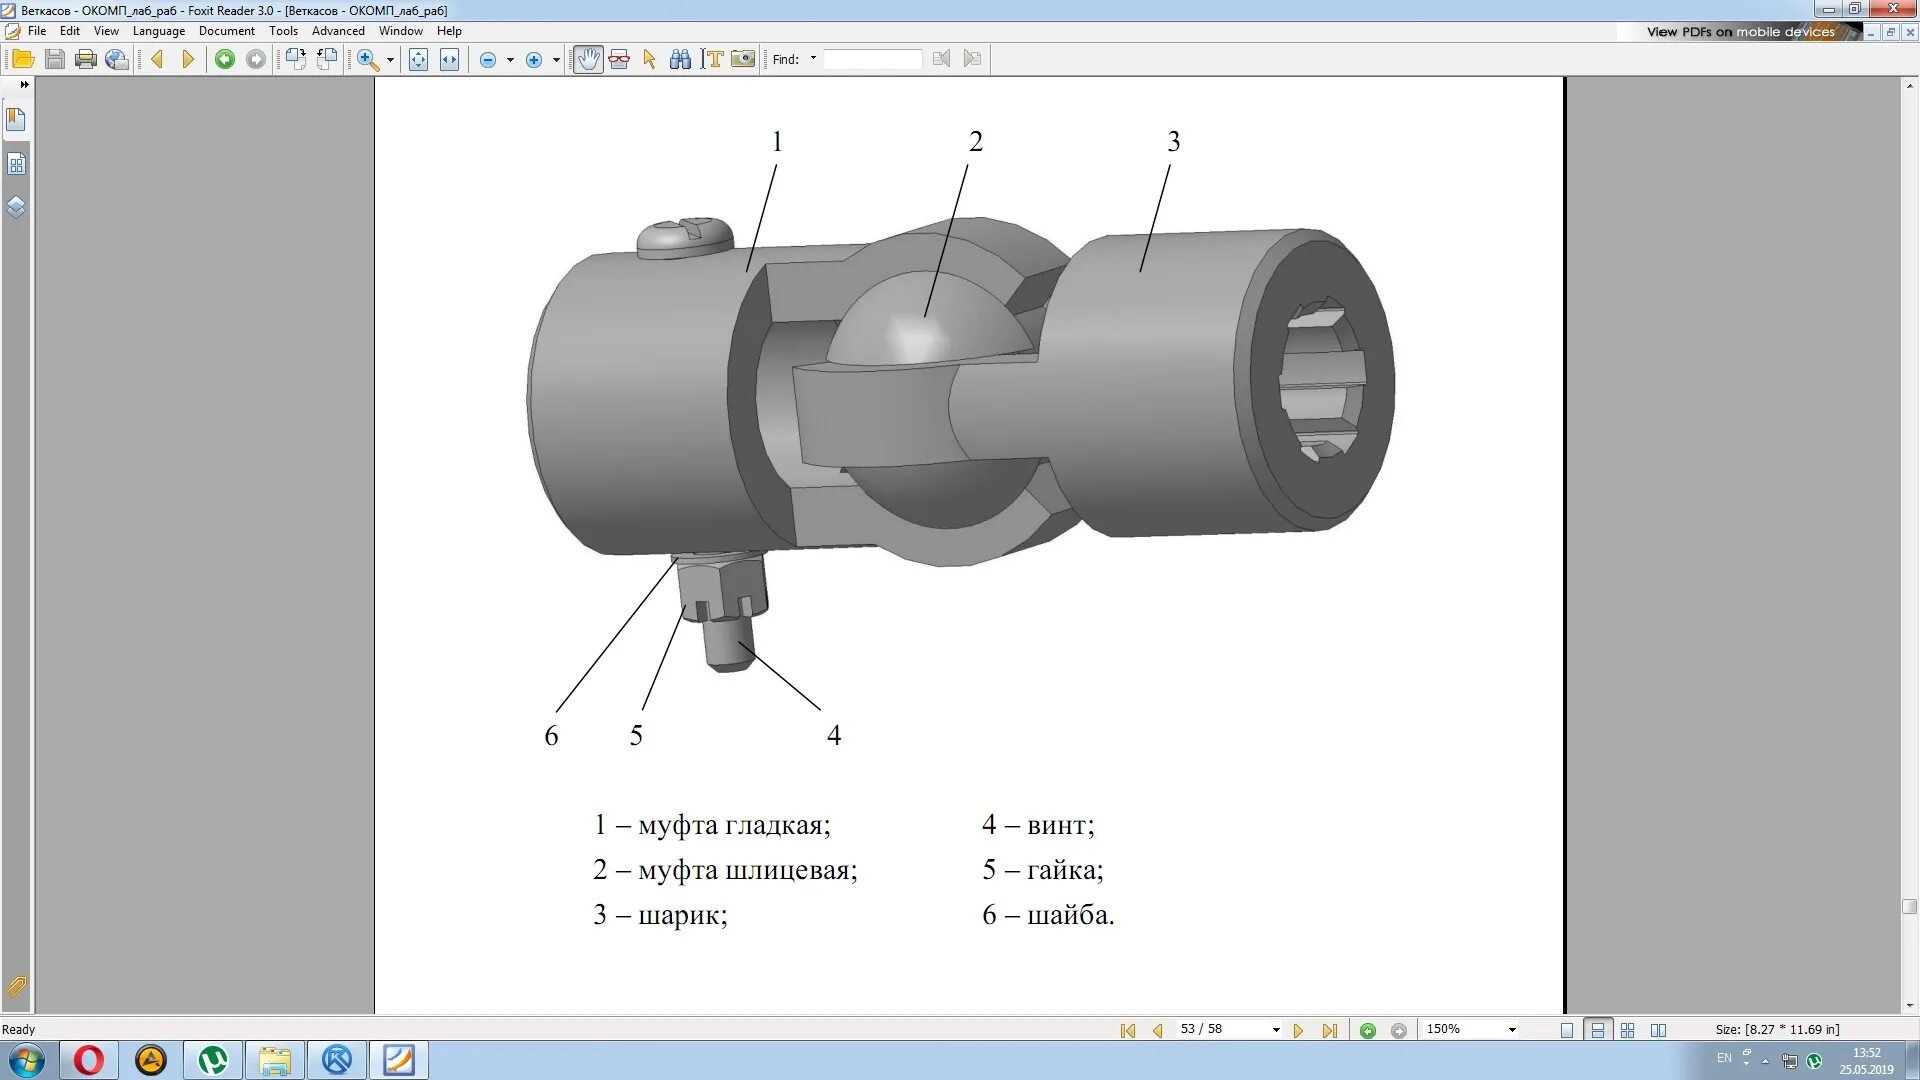Screen dimensions: 1920x1080
Task: Click the Find text input field
Action: coord(872,59)
